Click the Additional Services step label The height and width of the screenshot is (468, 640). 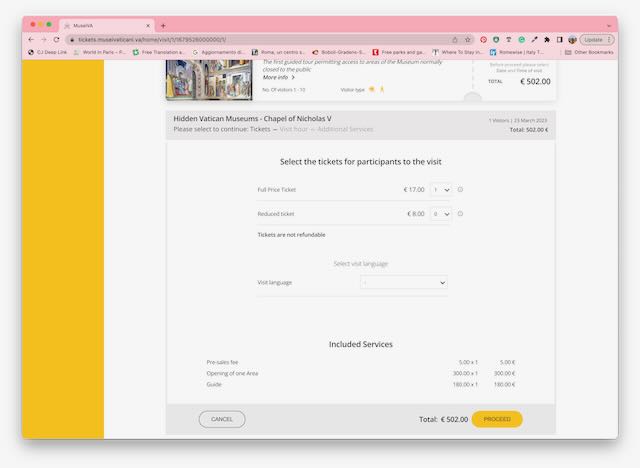345,129
